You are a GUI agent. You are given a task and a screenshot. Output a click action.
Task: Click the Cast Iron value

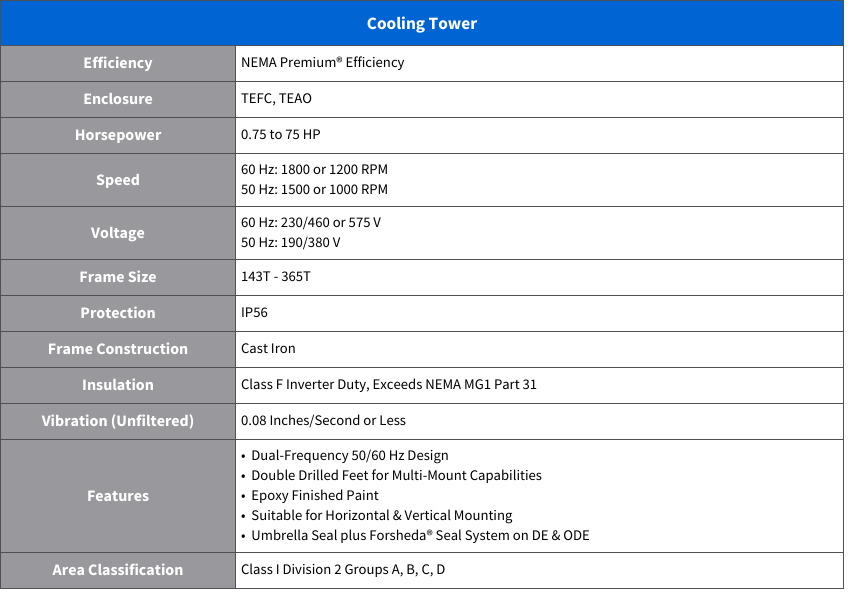(x=268, y=349)
